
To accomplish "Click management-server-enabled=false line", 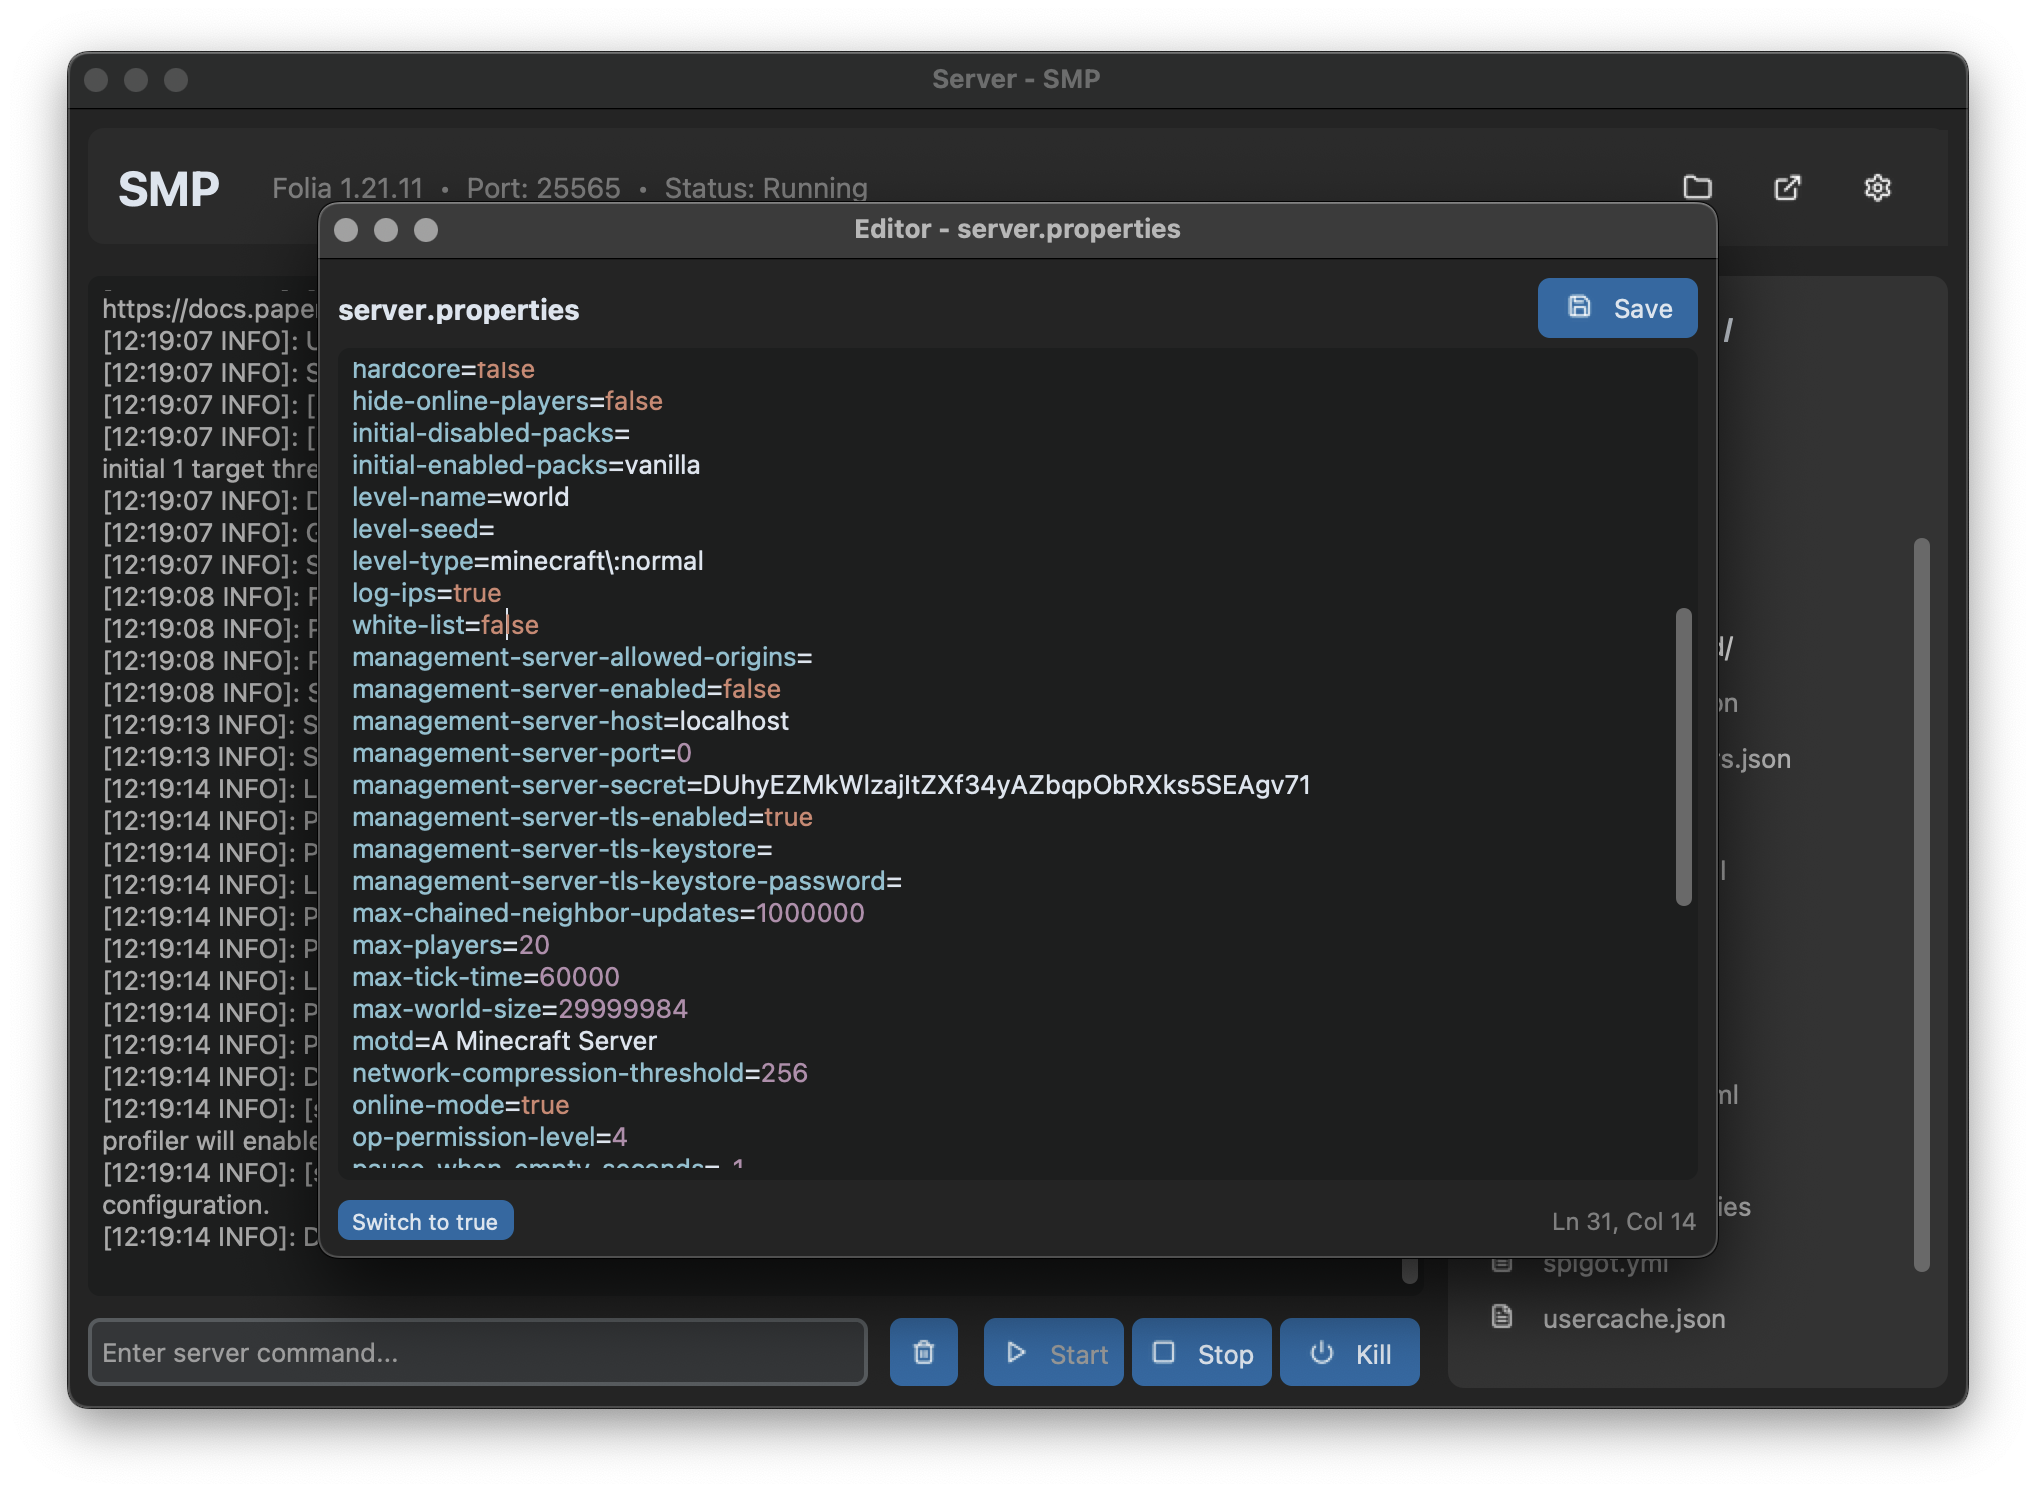I will tap(566, 689).
